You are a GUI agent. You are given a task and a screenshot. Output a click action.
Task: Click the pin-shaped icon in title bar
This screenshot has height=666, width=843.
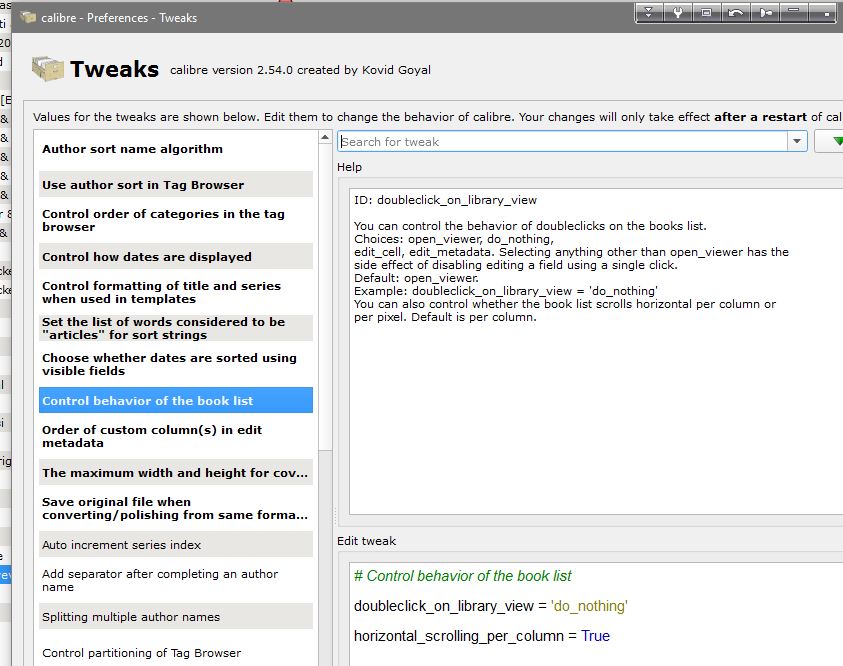(766, 12)
